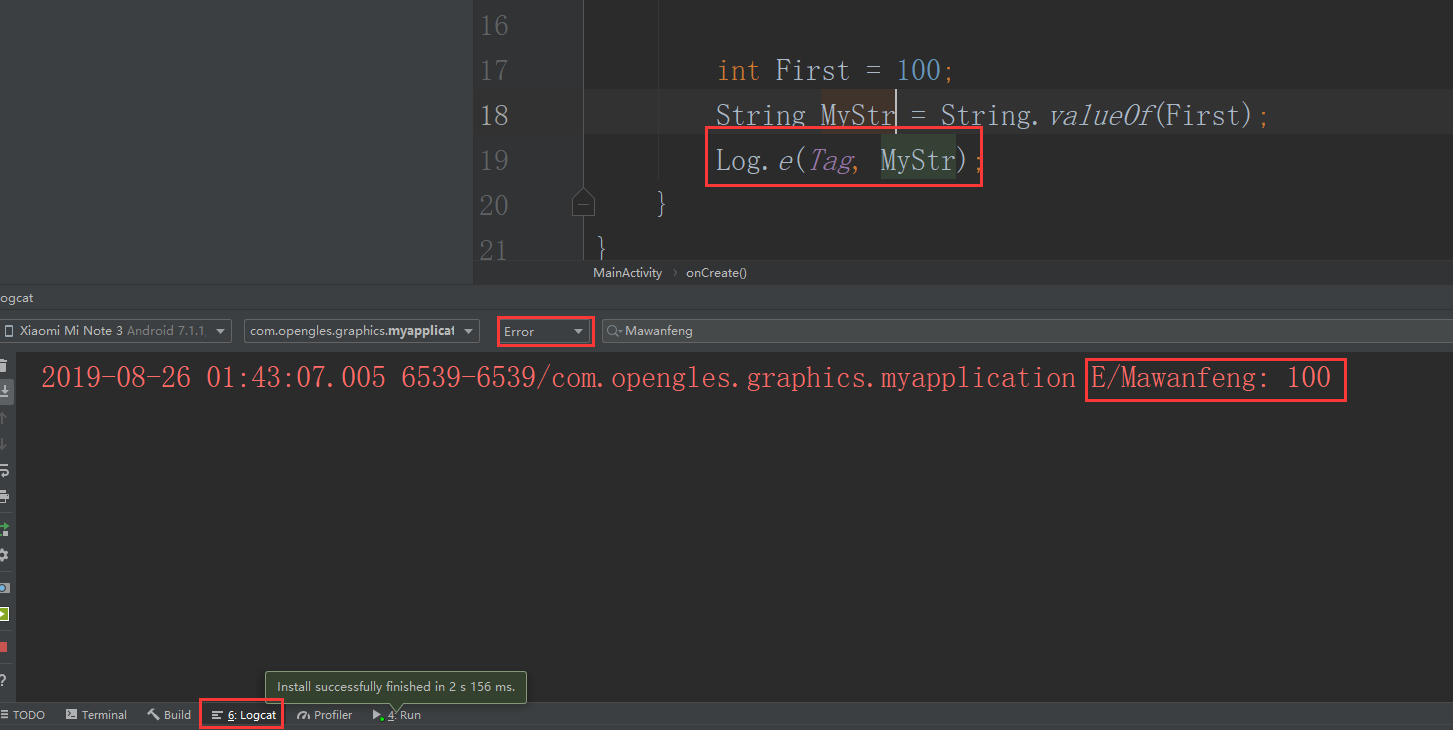This screenshot has width=1453, height=730.
Task: Restart the logcat session
Action: pos(8,528)
